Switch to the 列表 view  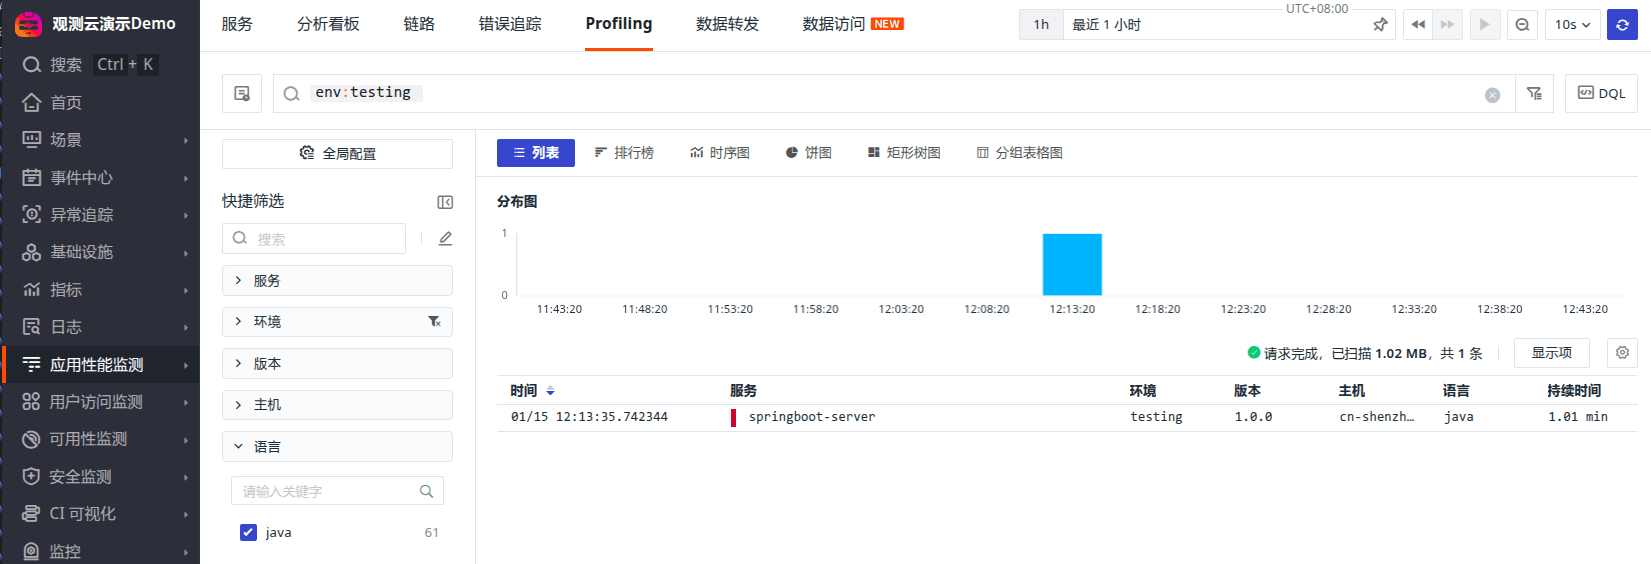(x=536, y=153)
